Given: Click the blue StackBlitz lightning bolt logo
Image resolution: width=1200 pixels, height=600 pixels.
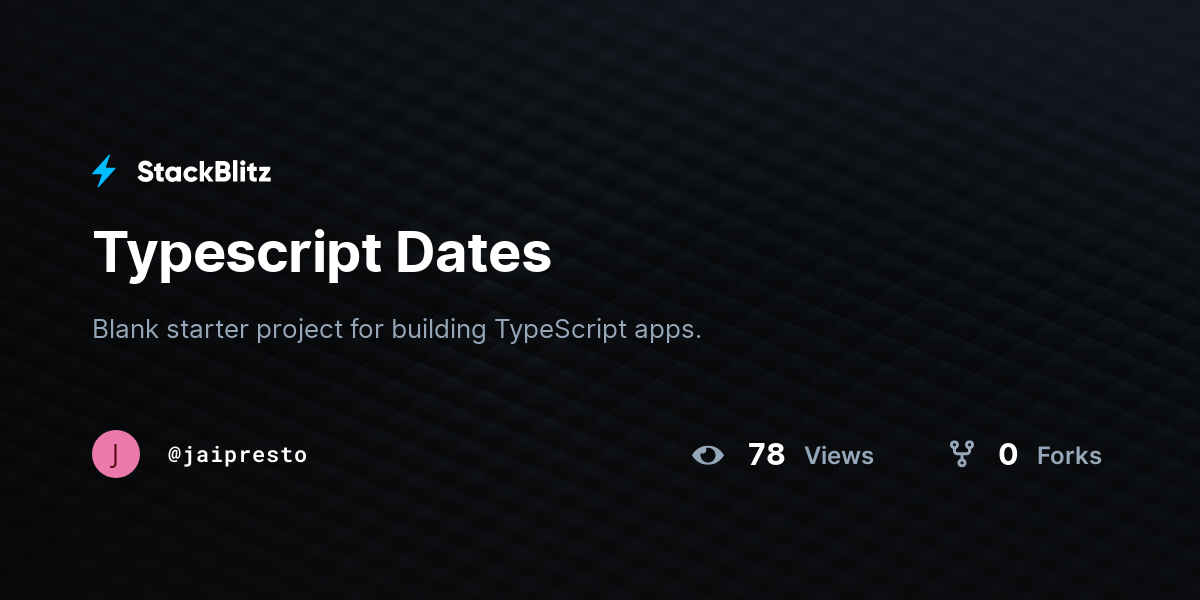Looking at the screenshot, I should tap(104, 172).
